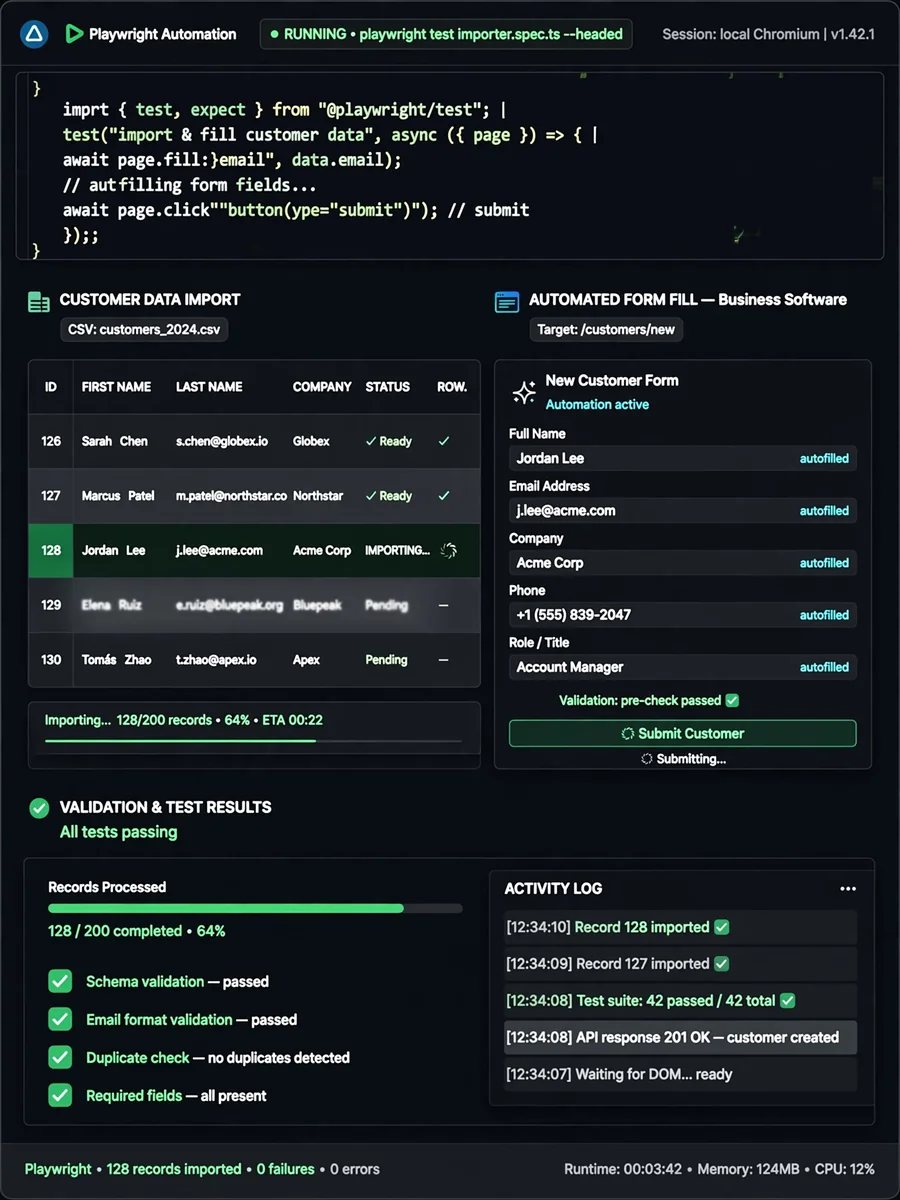Click the API response 201 OK log entry

[x=681, y=1037]
